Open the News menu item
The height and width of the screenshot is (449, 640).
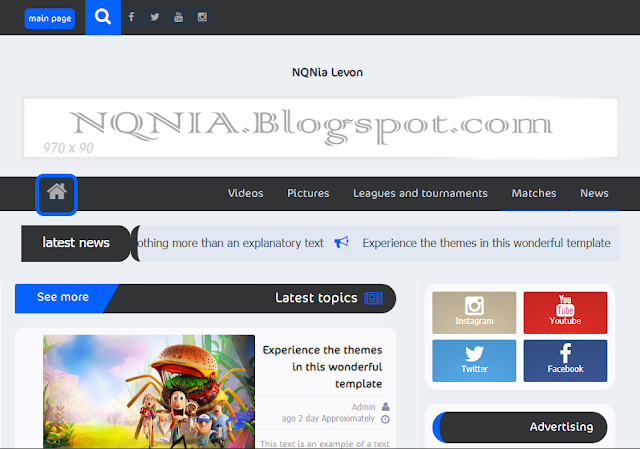click(594, 193)
